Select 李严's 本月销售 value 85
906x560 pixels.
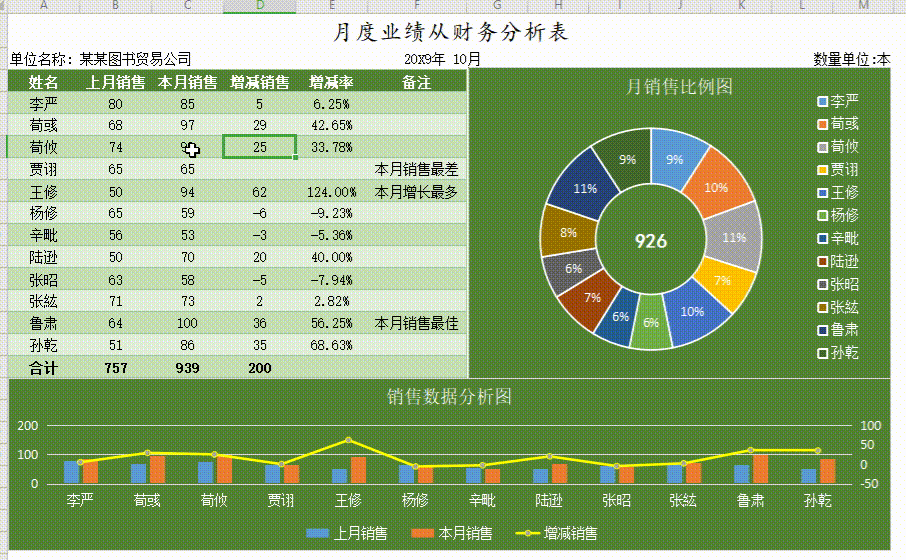(187, 104)
